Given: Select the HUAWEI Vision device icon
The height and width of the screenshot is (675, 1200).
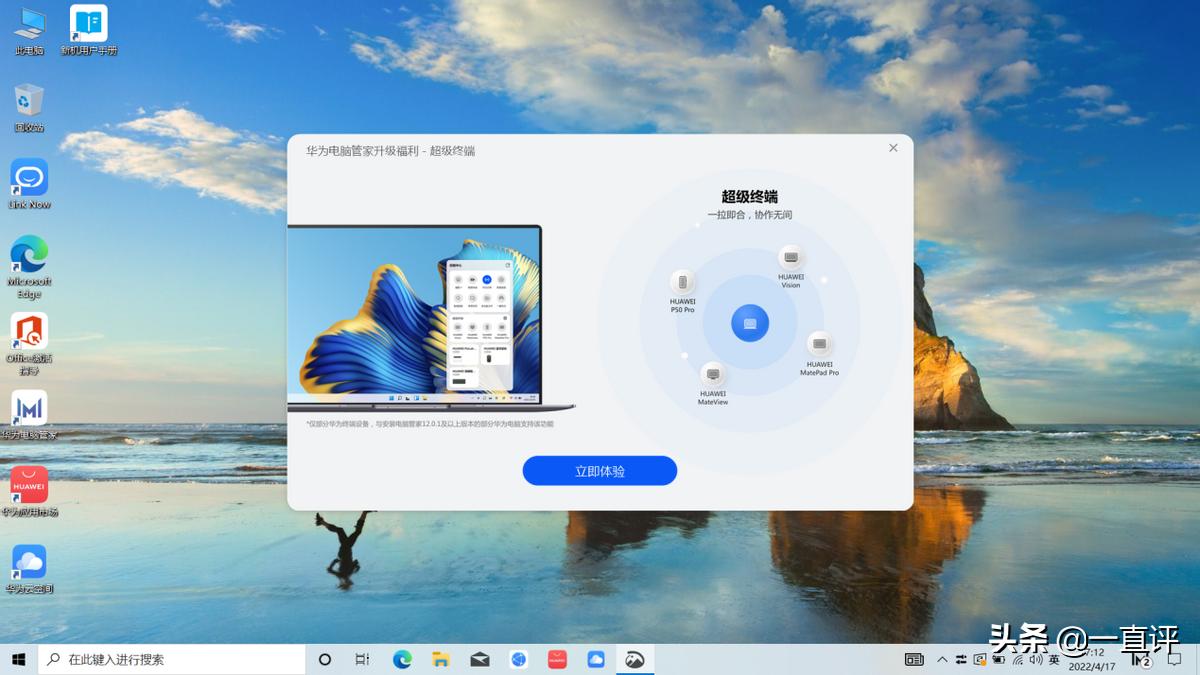Looking at the screenshot, I should pos(791,258).
